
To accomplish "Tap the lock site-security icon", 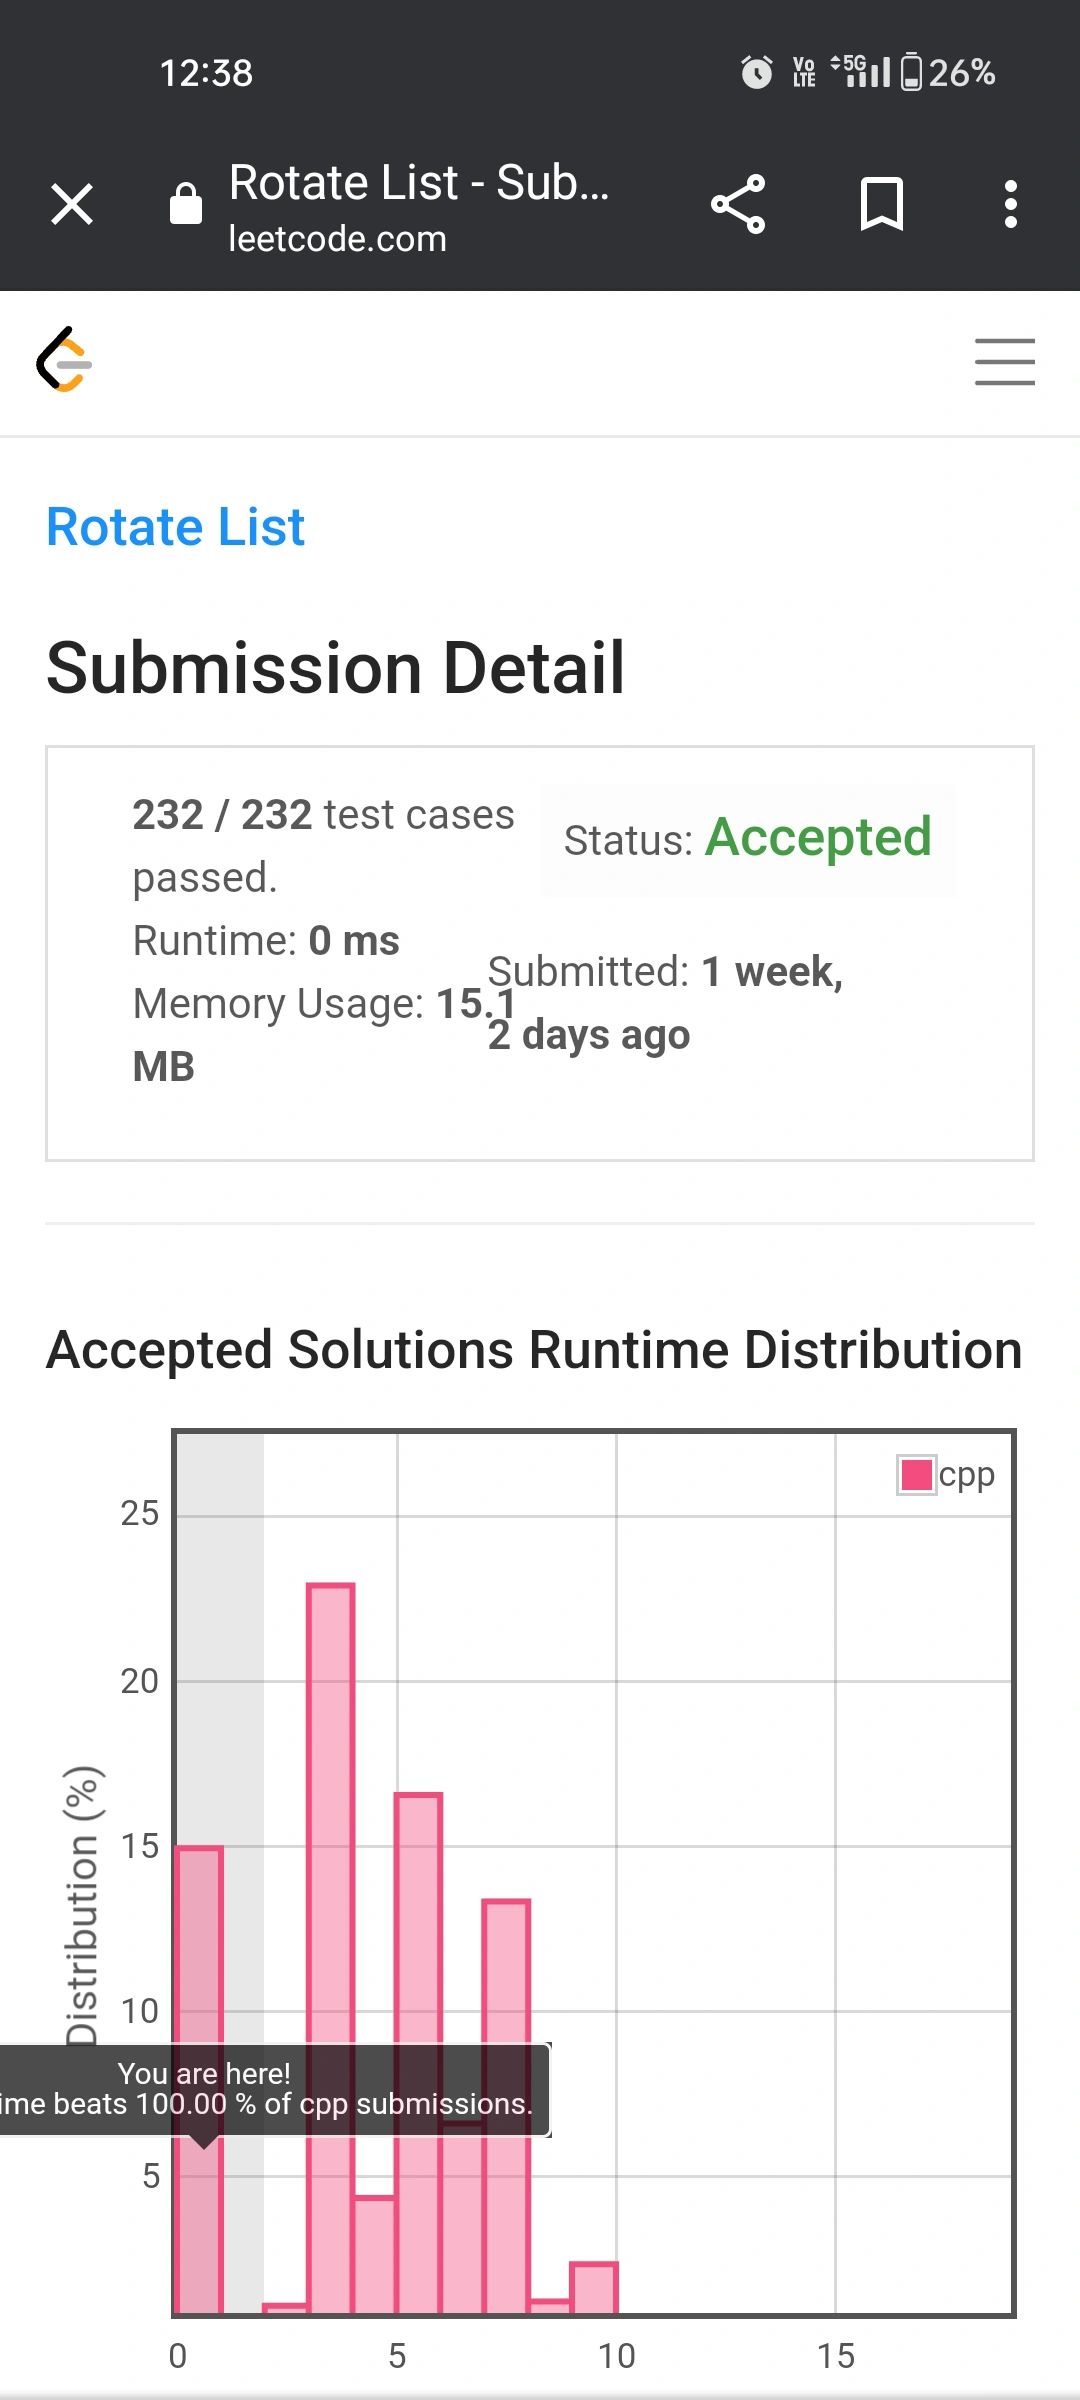I will pyautogui.click(x=186, y=203).
